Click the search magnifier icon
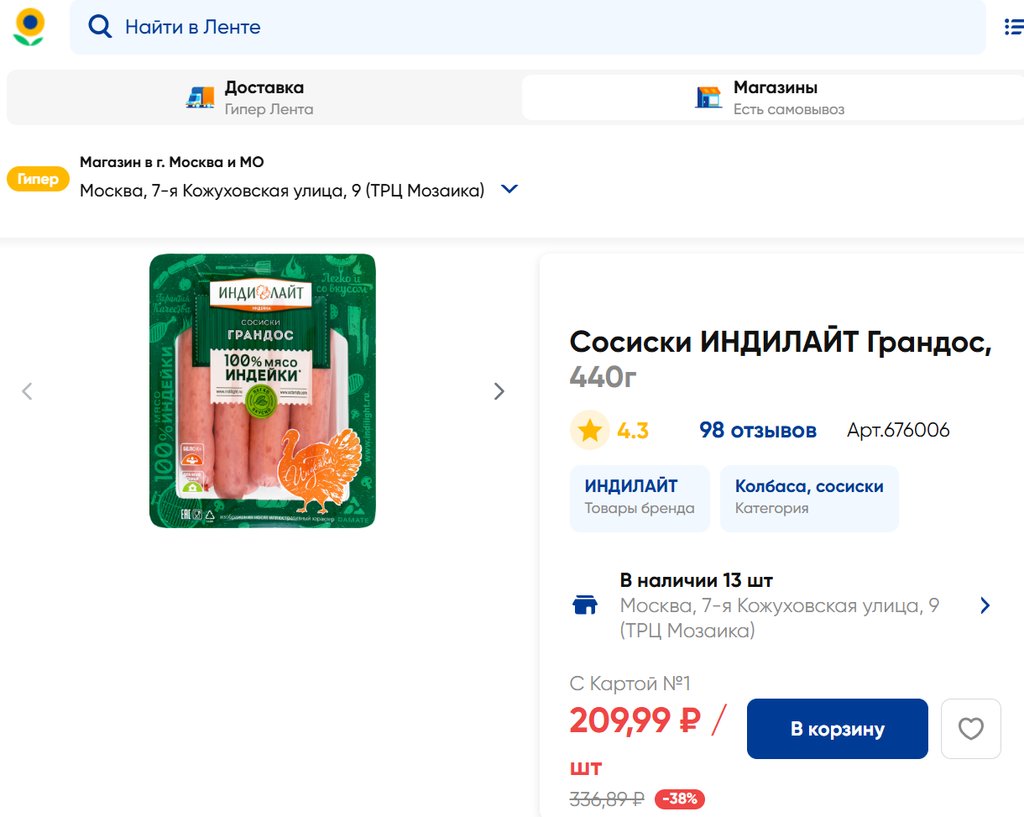 pyautogui.click(x=100, y=27)
